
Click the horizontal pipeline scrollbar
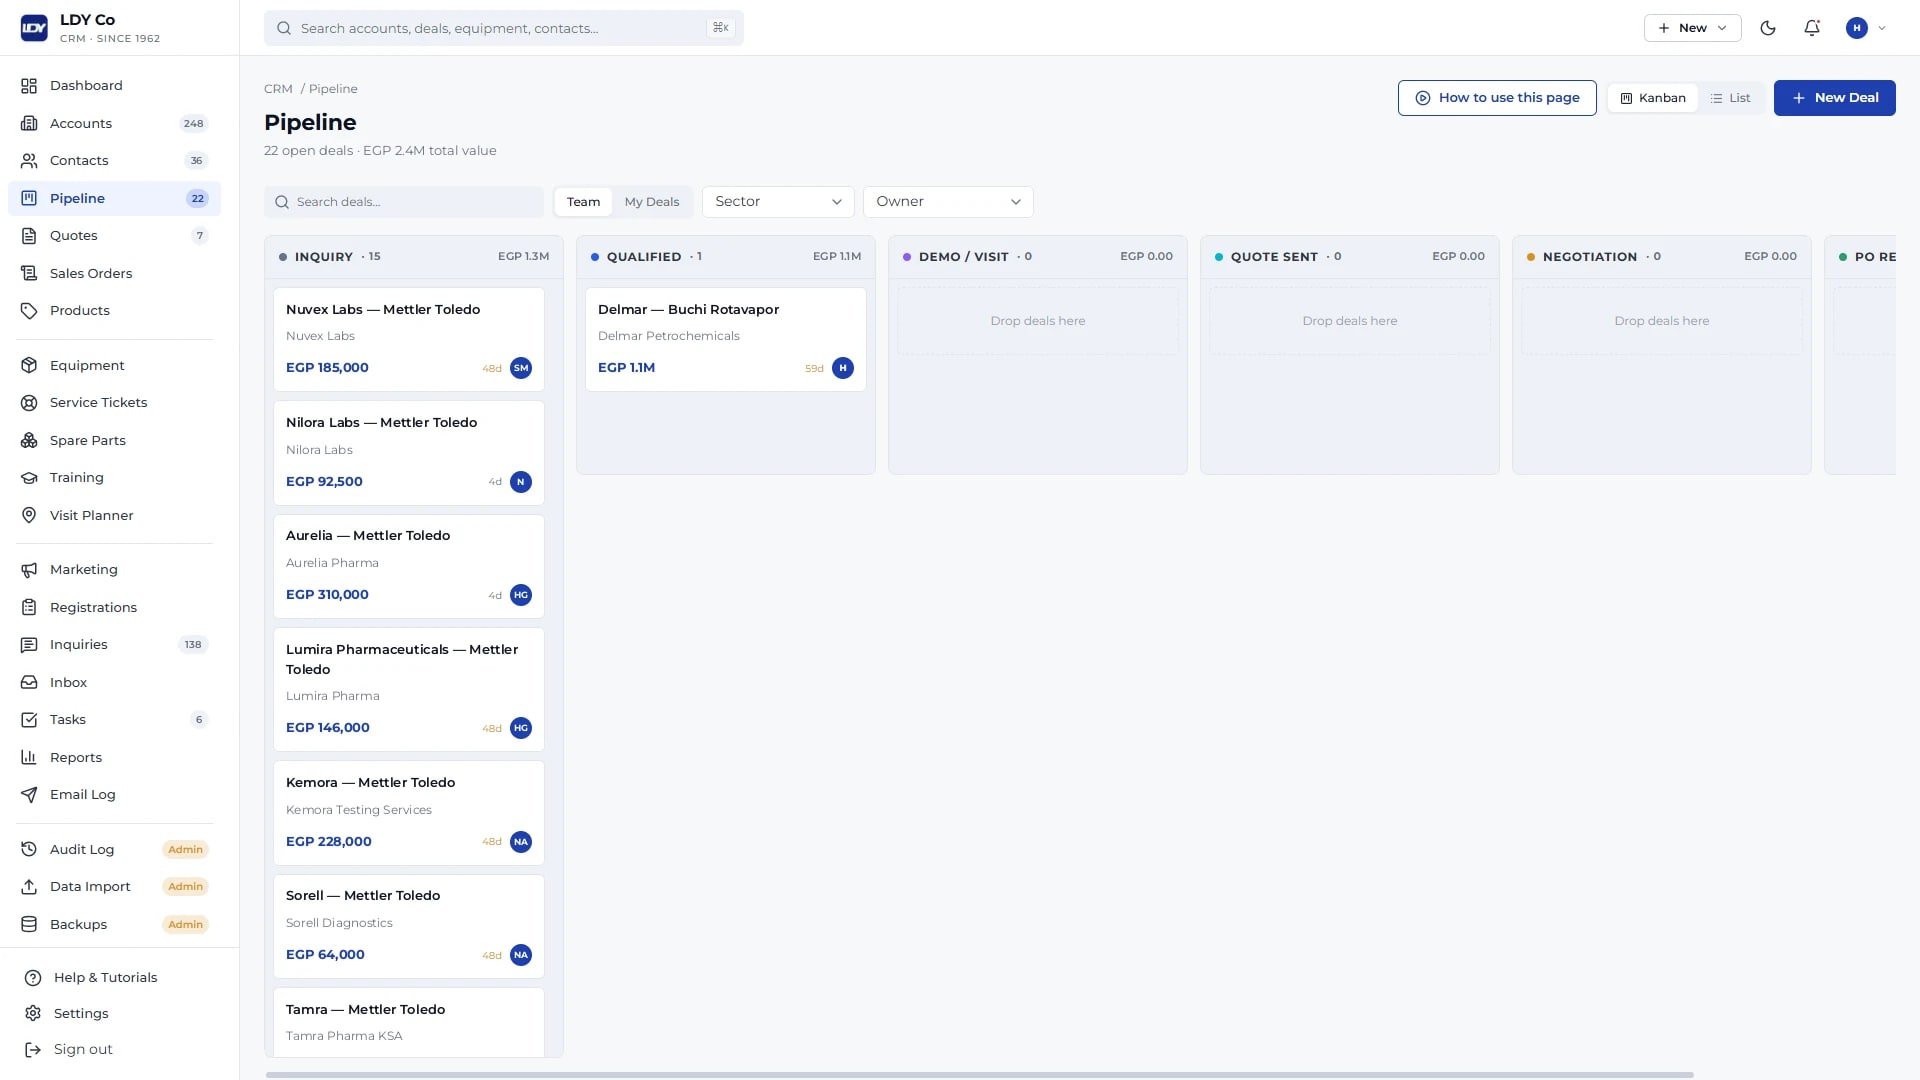tap(980, 1075)
